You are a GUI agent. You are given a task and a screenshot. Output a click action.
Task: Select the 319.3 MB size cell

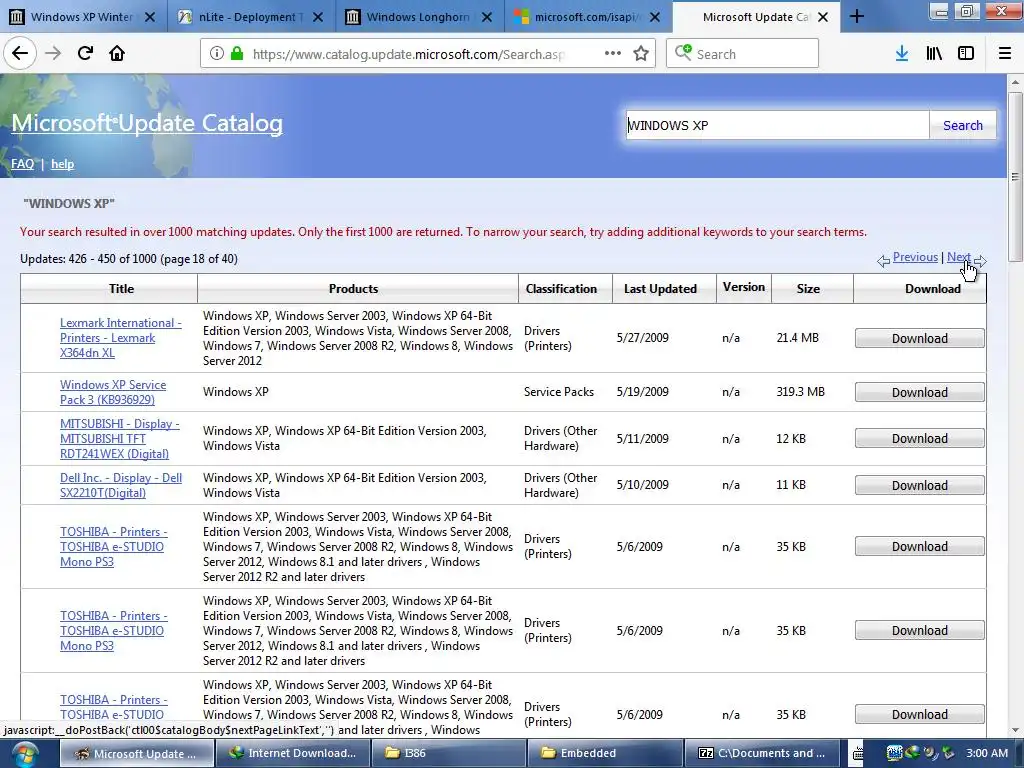[801, 392]
